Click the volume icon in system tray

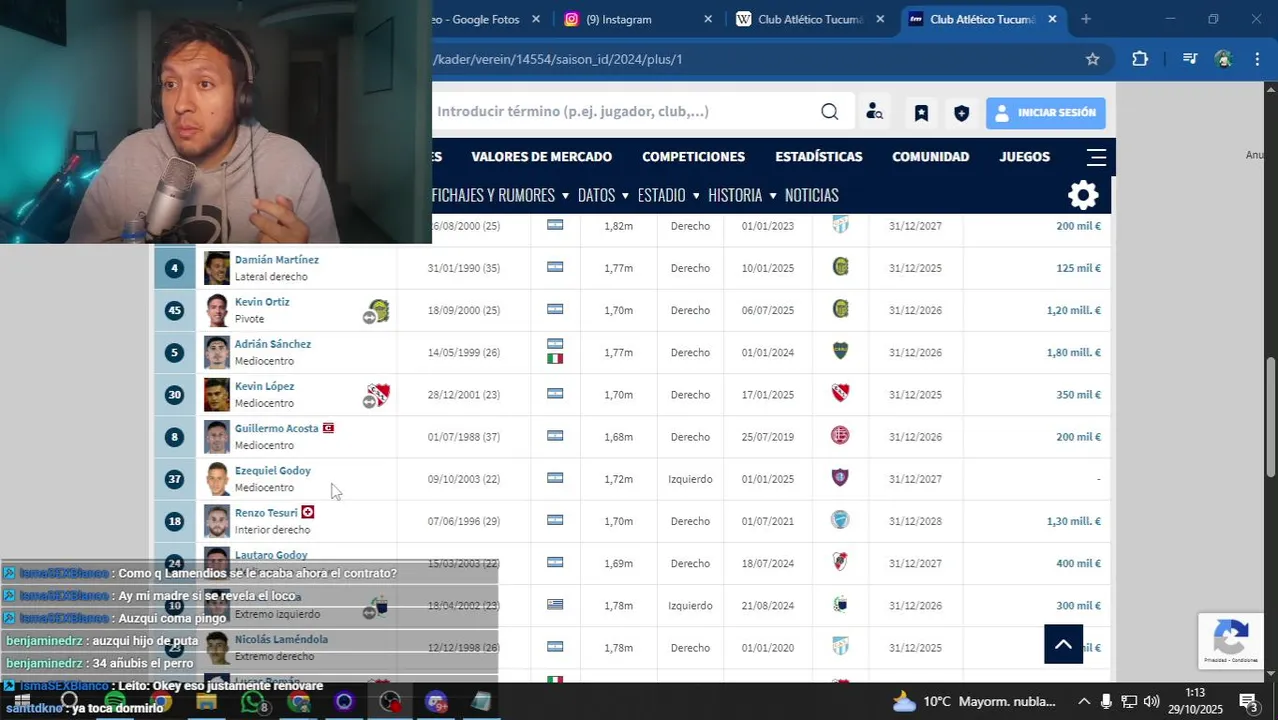coord(1151,701)
